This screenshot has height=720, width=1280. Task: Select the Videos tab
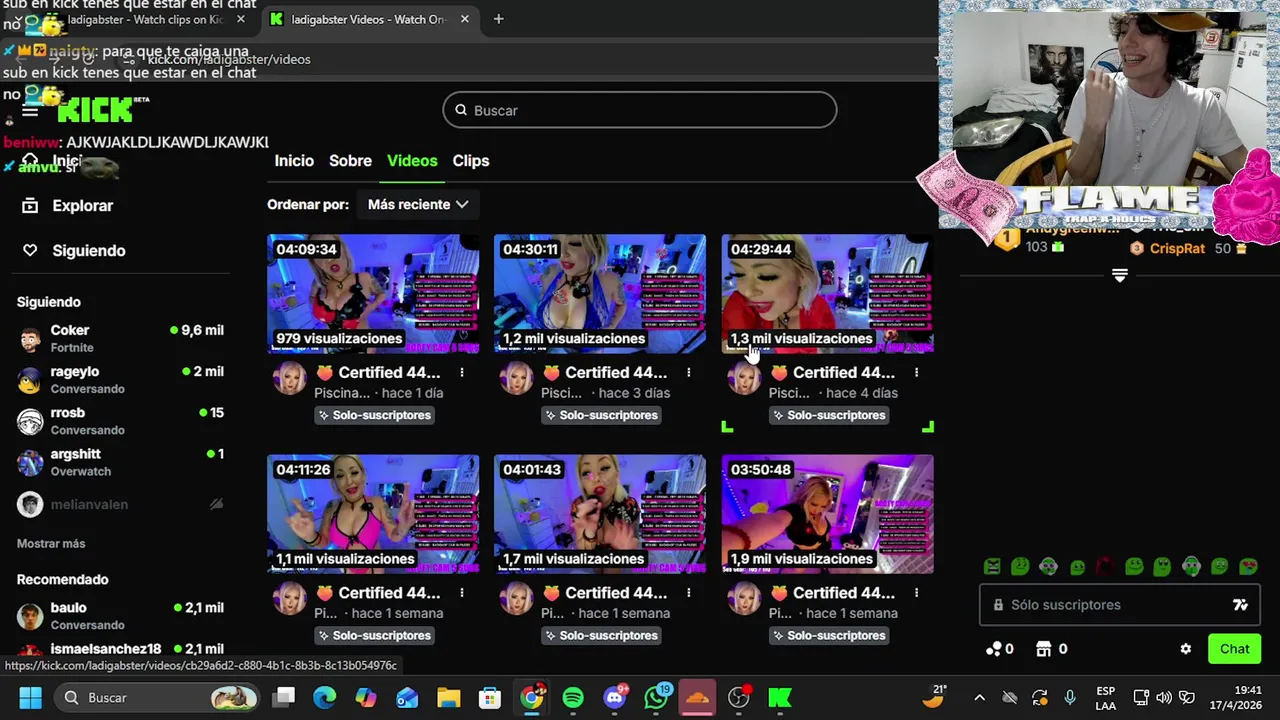pyautogui.click(x=412, y=160)
